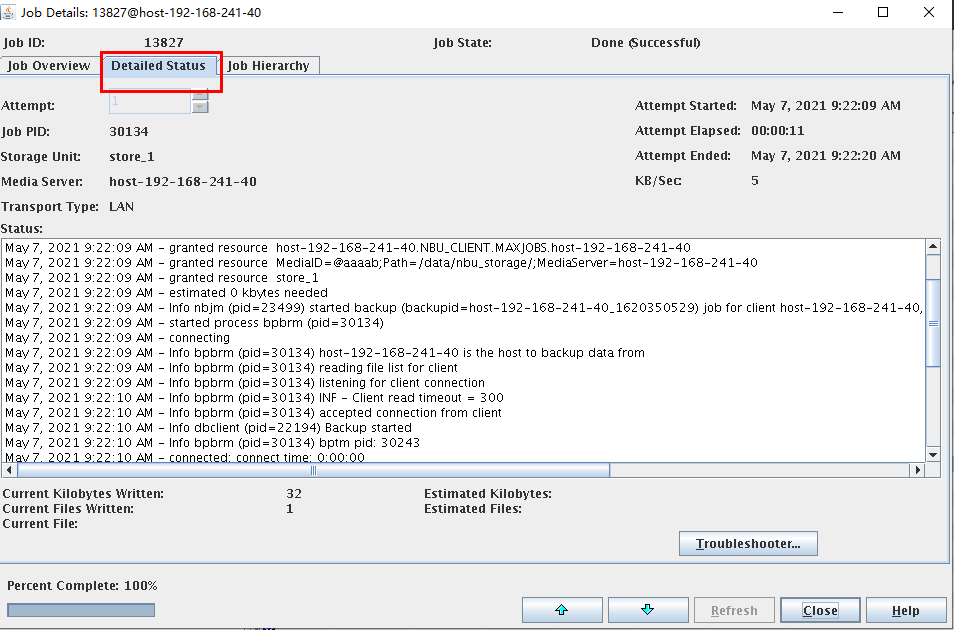The height and width of the screenshot is (630, 954).
Task: Maximize the Job Details window
Action: pos(883,12)
